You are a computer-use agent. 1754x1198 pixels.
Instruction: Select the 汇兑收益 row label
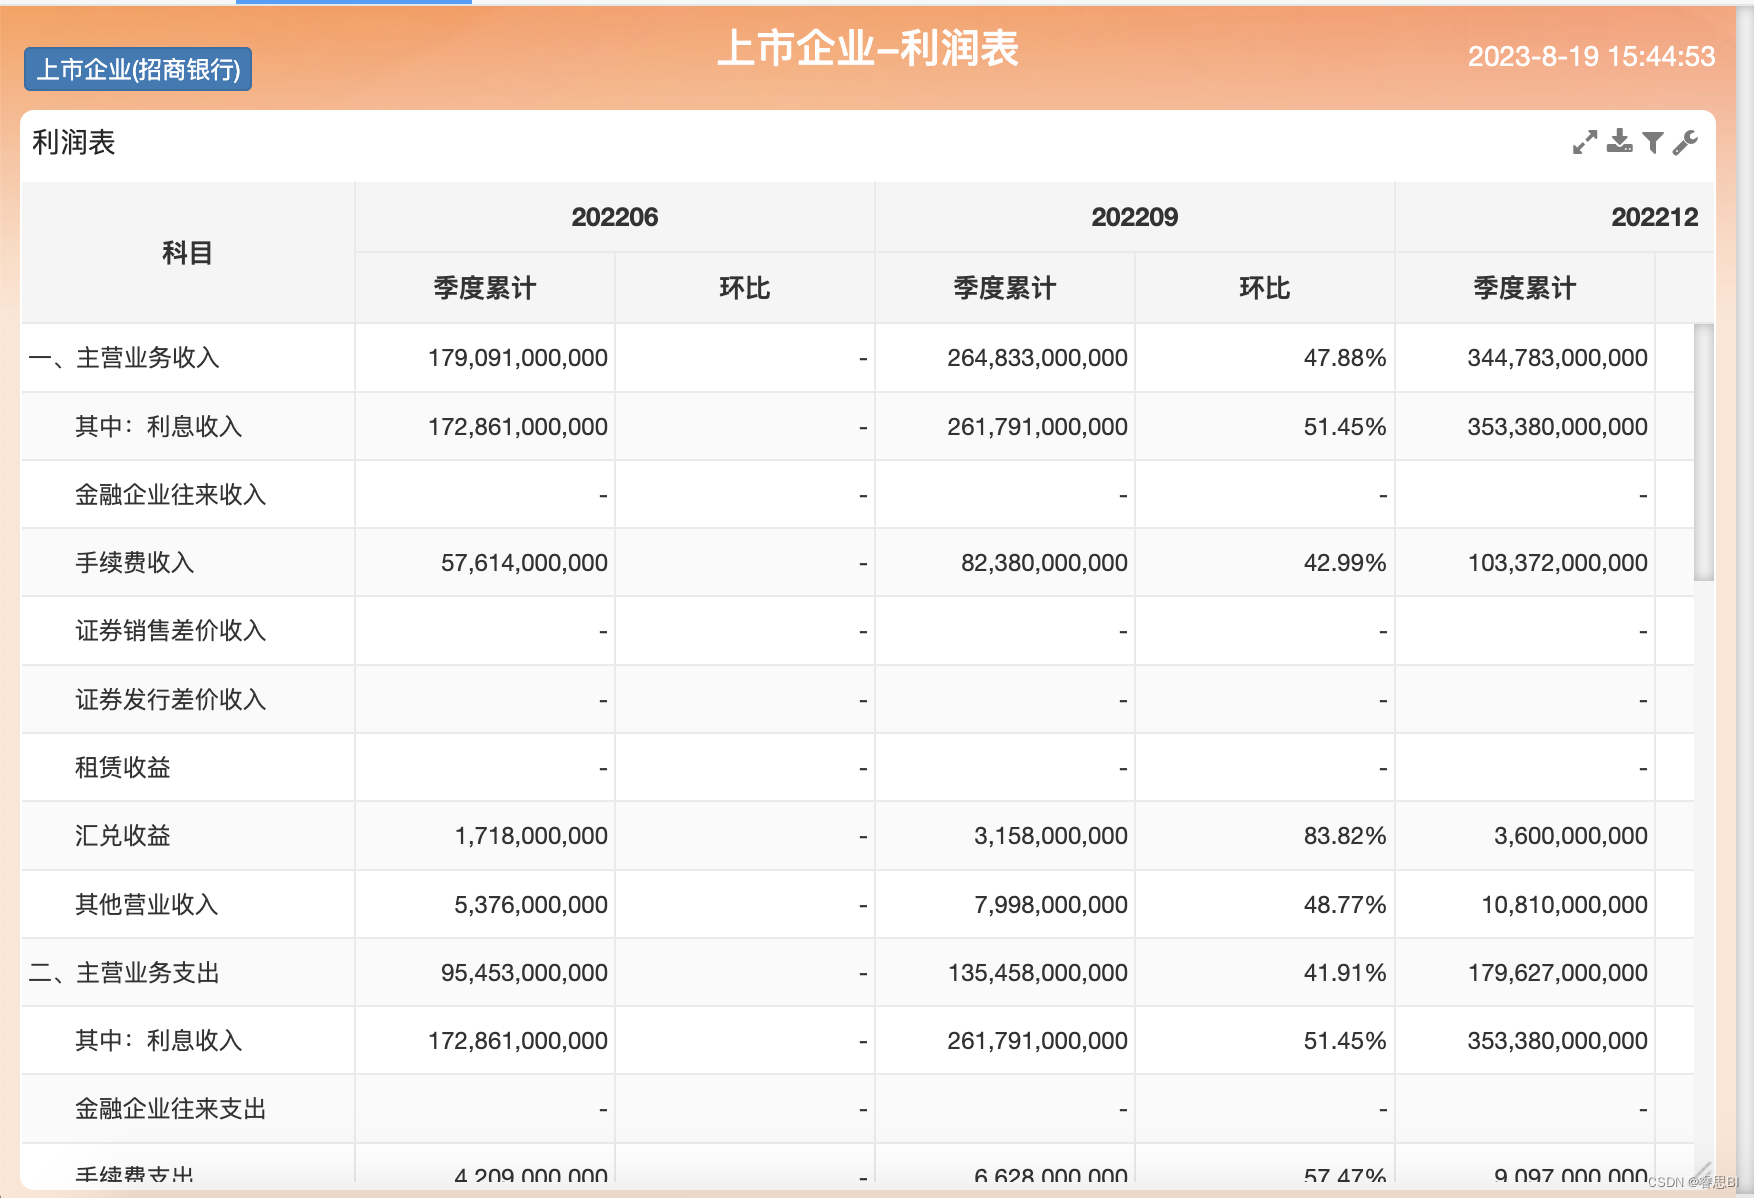[x=123, y=836]
